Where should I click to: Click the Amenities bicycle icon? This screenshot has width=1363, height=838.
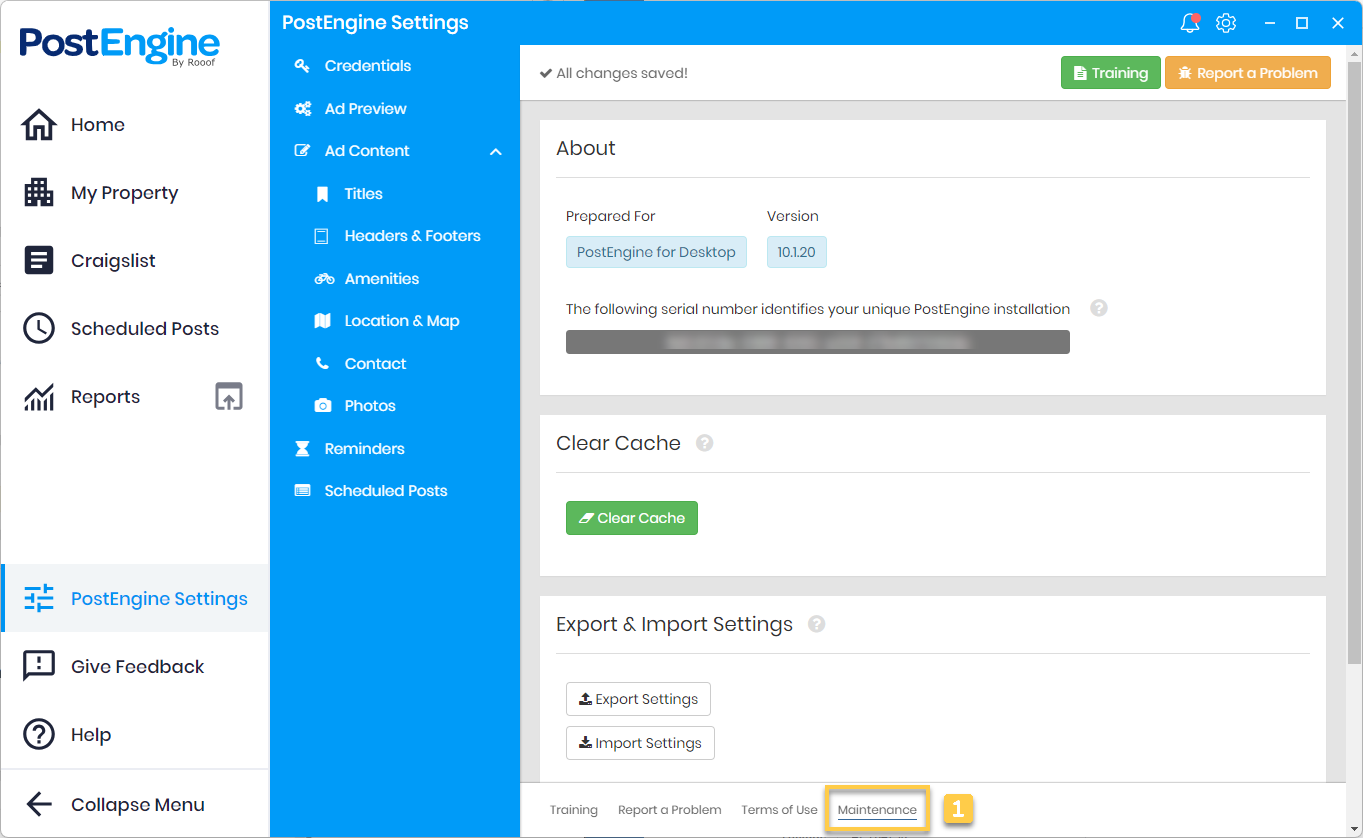[324, 279]
